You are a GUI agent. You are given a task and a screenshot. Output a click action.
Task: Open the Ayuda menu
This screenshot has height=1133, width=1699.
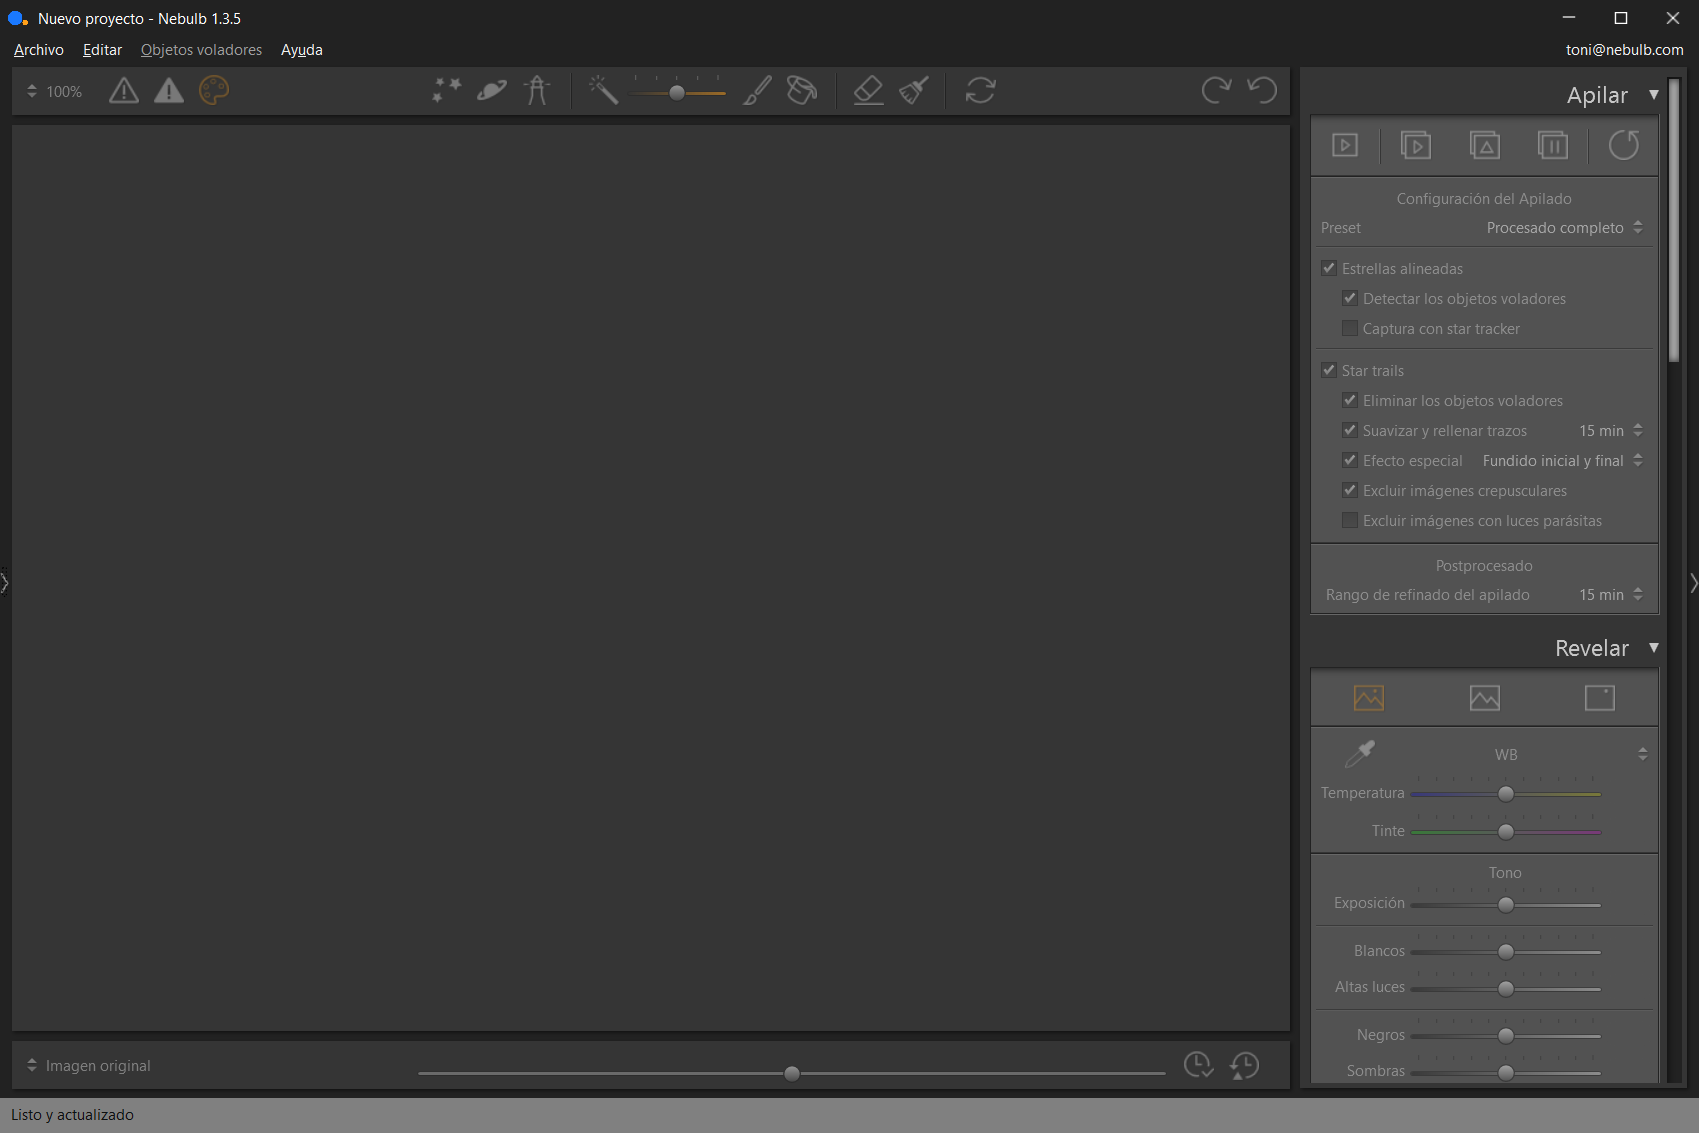point(301,49)
